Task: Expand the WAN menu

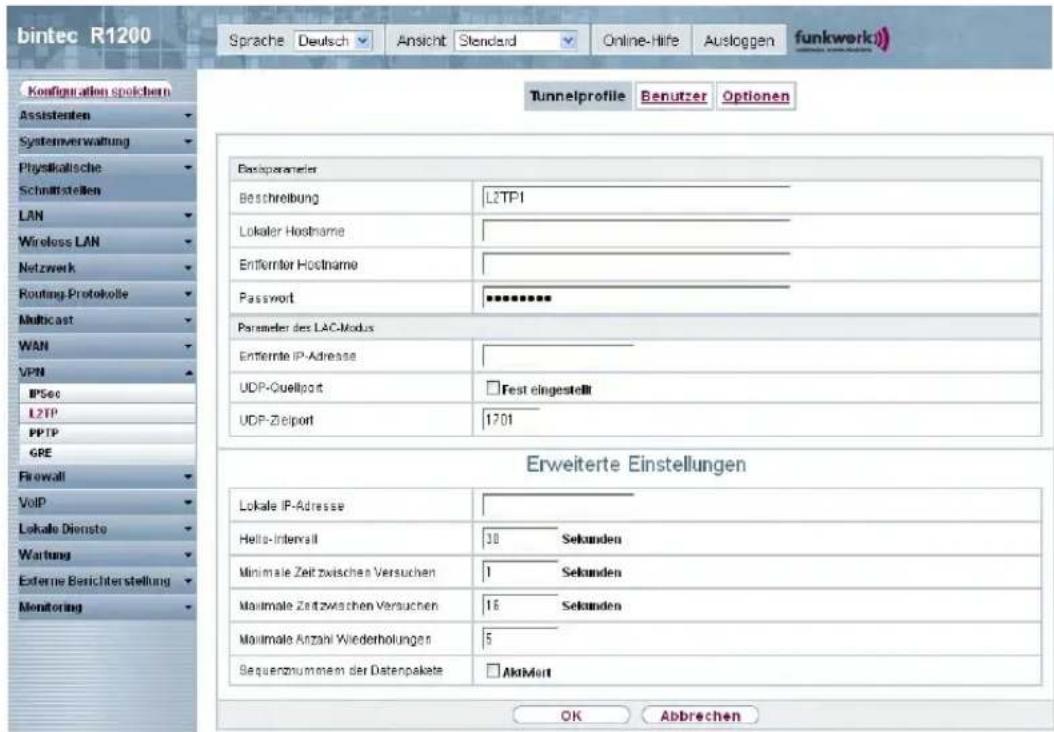Action: [x=106, y=346]
